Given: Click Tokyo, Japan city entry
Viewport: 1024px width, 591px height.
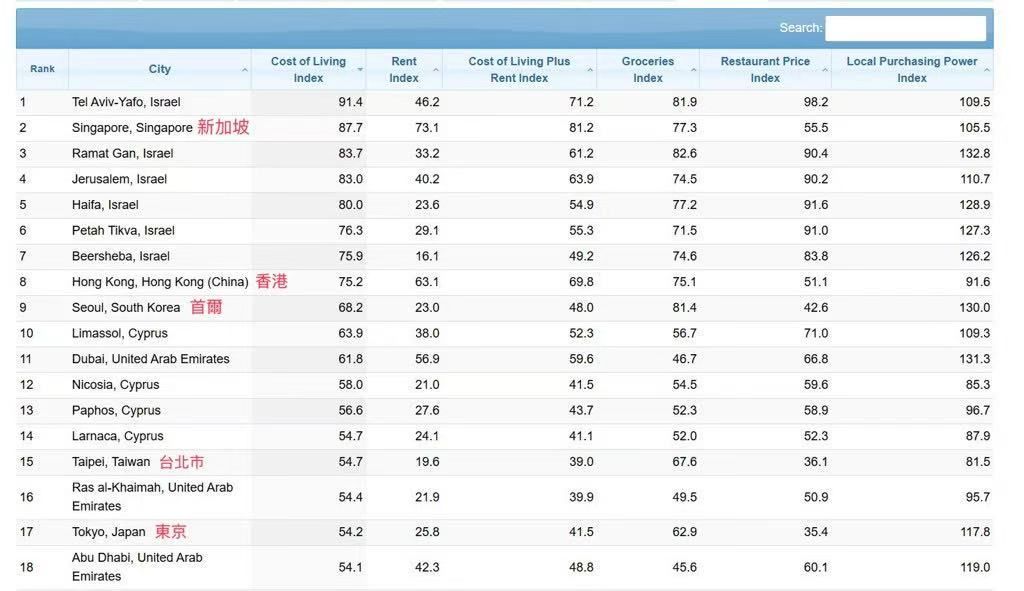Looking at the screenshot, I should coord(108,532).
